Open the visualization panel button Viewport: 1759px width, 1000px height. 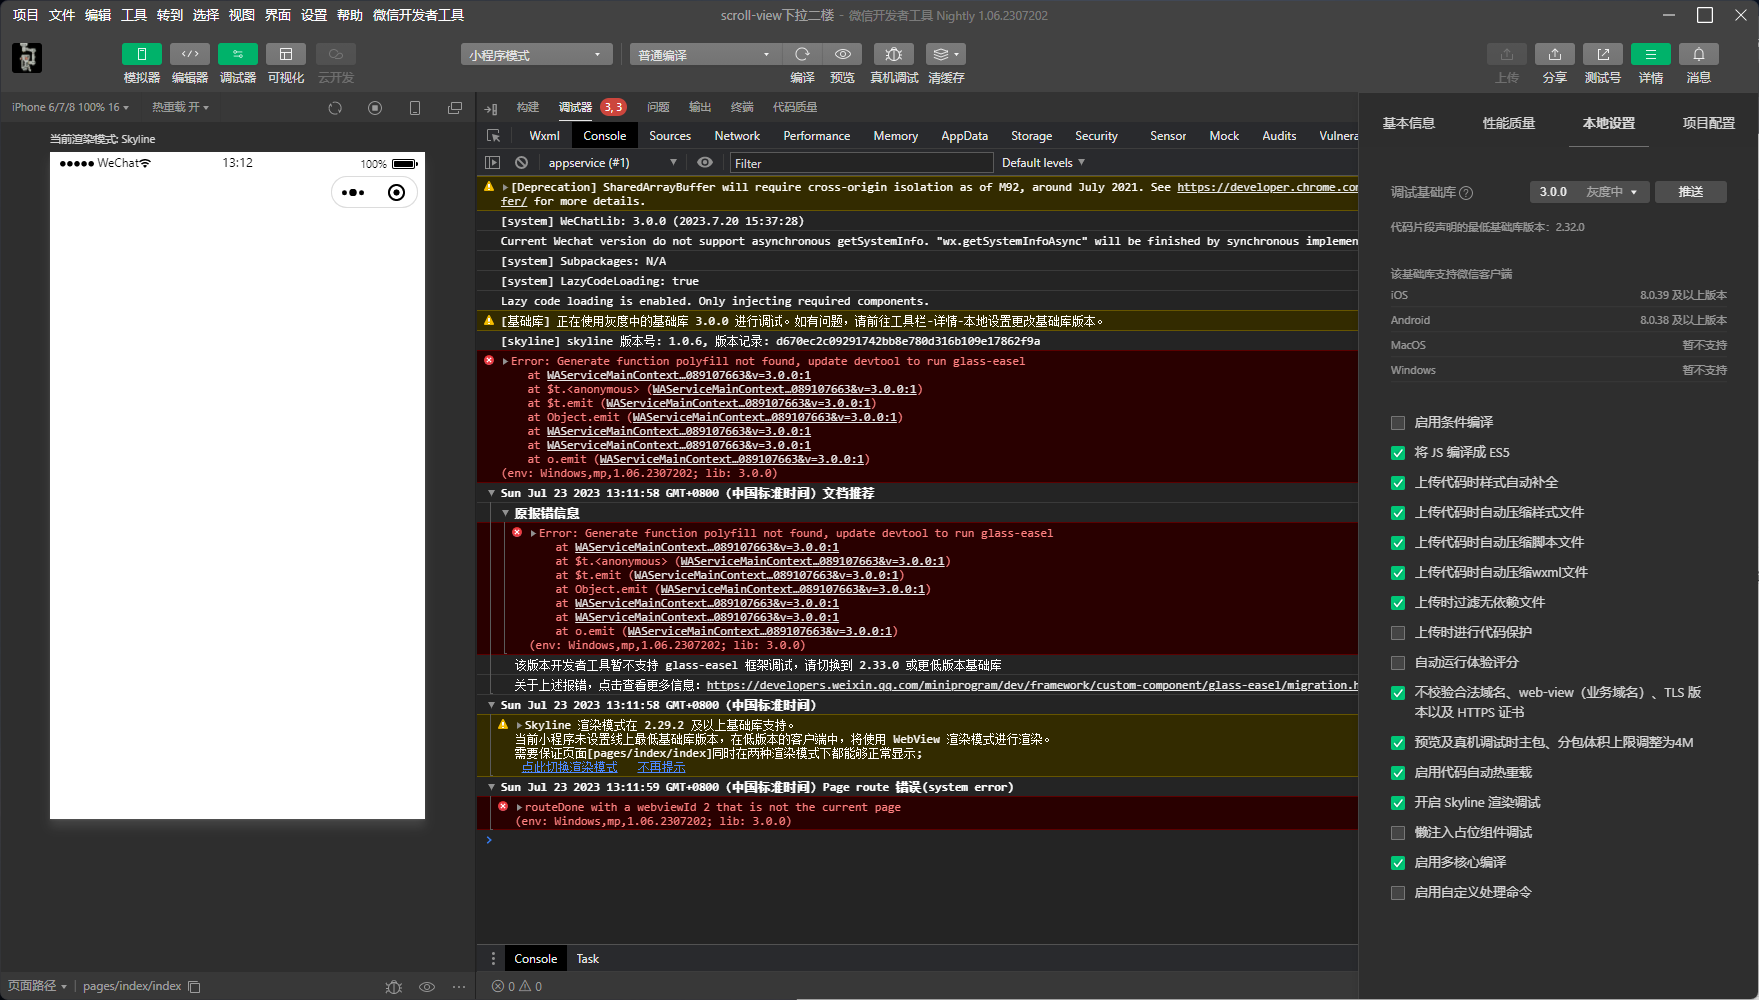click(286, 54)
